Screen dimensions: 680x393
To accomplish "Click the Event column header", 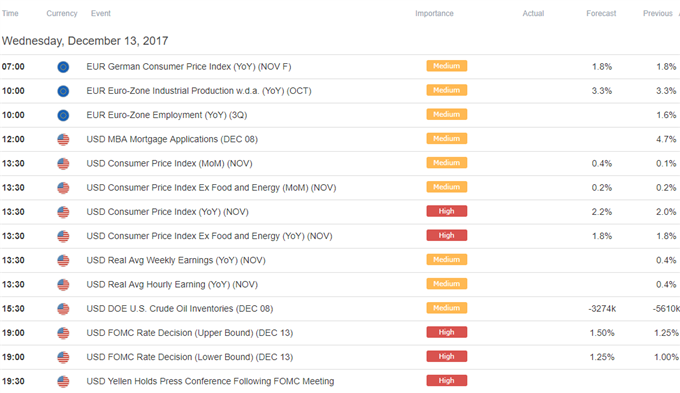I will (x=101, y=13).
